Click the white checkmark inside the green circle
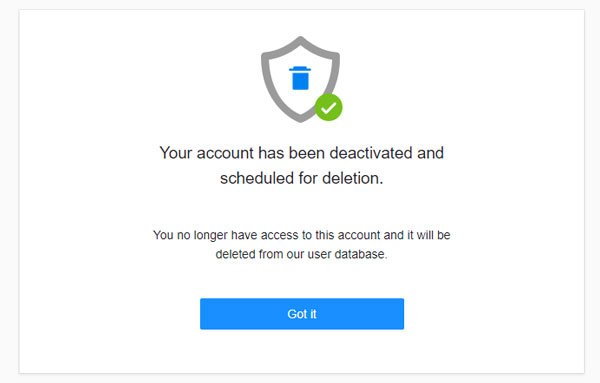Image resolution: width=600 pixels, height=383 pixels. 328,108
